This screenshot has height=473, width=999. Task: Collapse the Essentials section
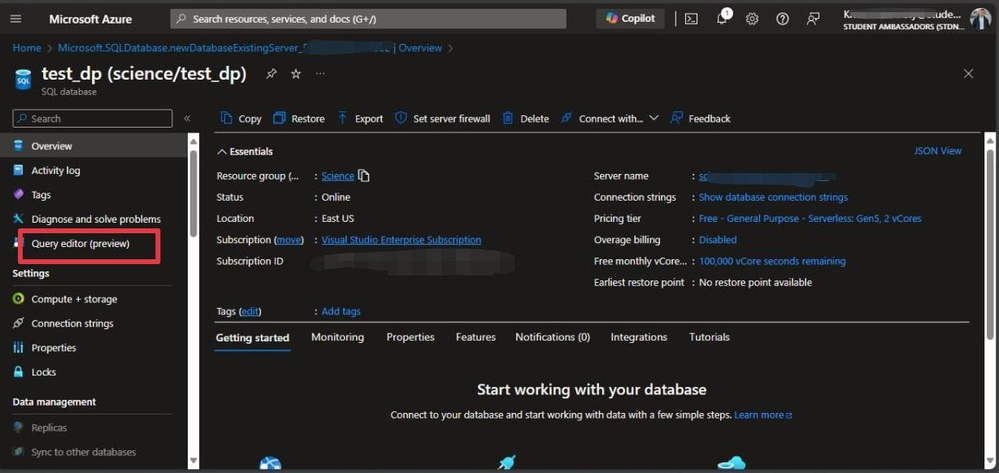pos(245,152)
